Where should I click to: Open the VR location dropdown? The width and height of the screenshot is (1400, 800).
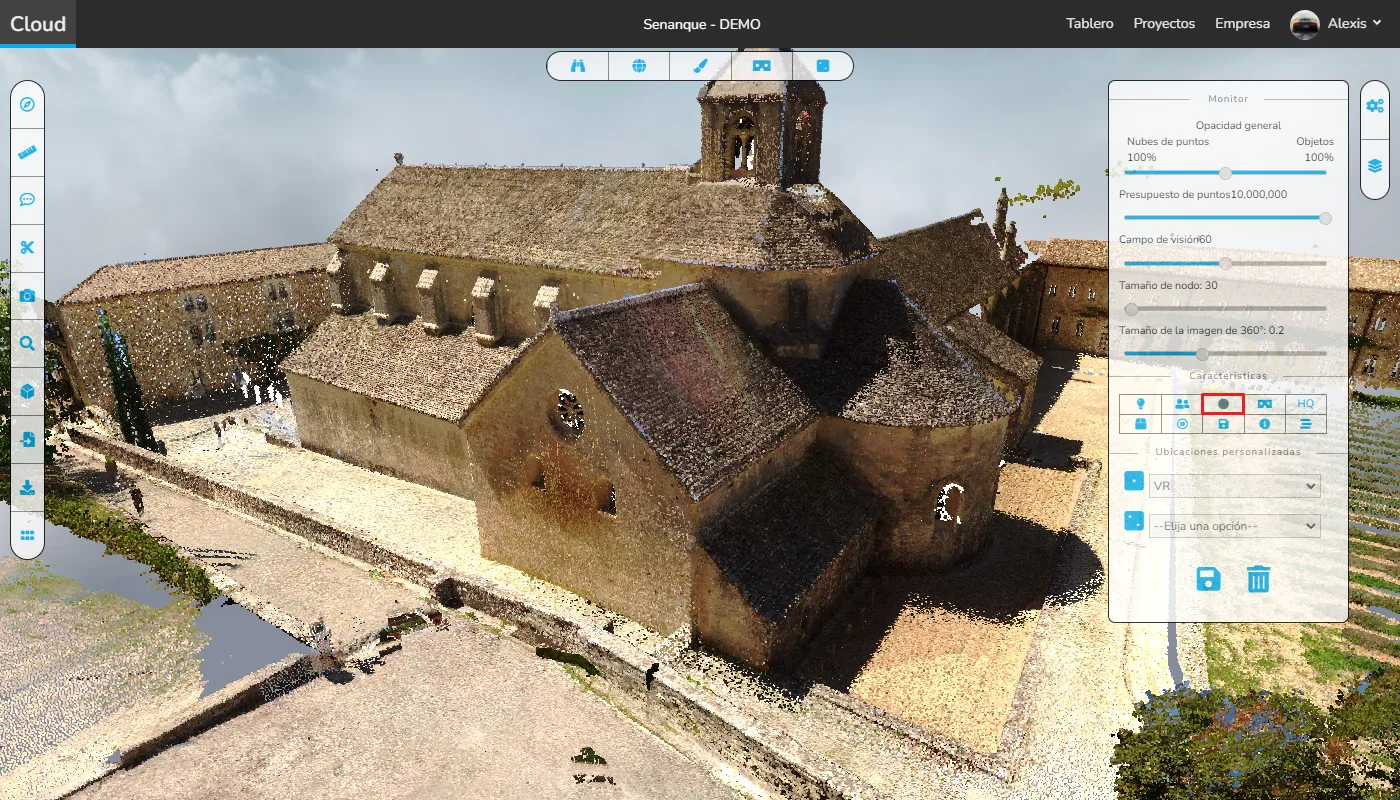[1235, 486]
